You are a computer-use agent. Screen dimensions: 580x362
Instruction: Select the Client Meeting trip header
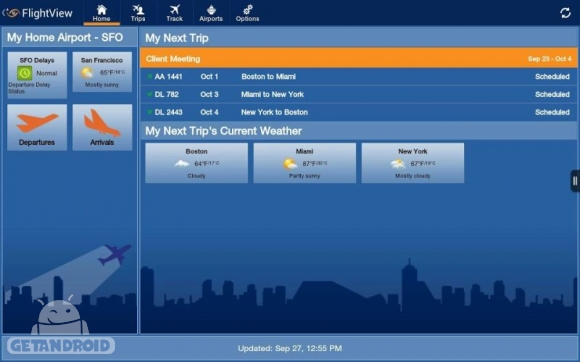point(358,58)
